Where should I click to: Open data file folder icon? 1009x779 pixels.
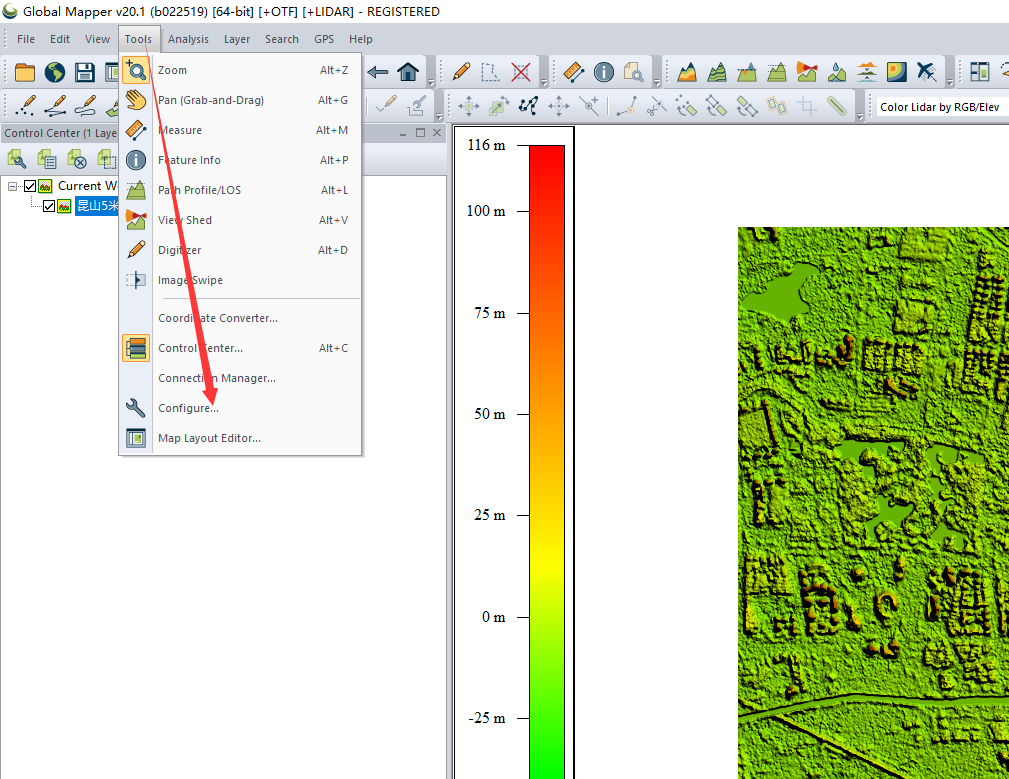[x=24, y=72]
